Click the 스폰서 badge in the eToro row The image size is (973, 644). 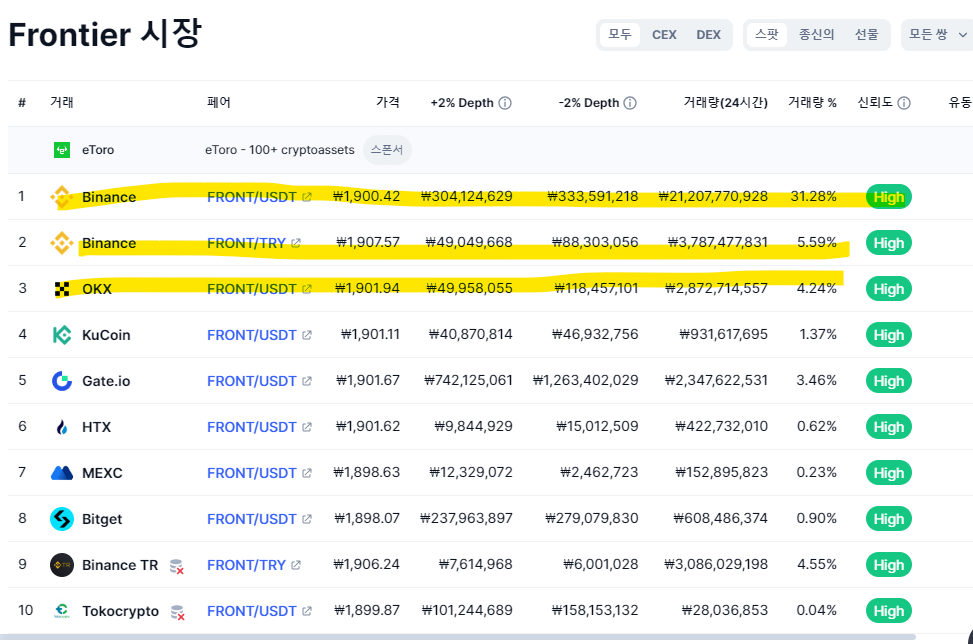tap(387, 150)
